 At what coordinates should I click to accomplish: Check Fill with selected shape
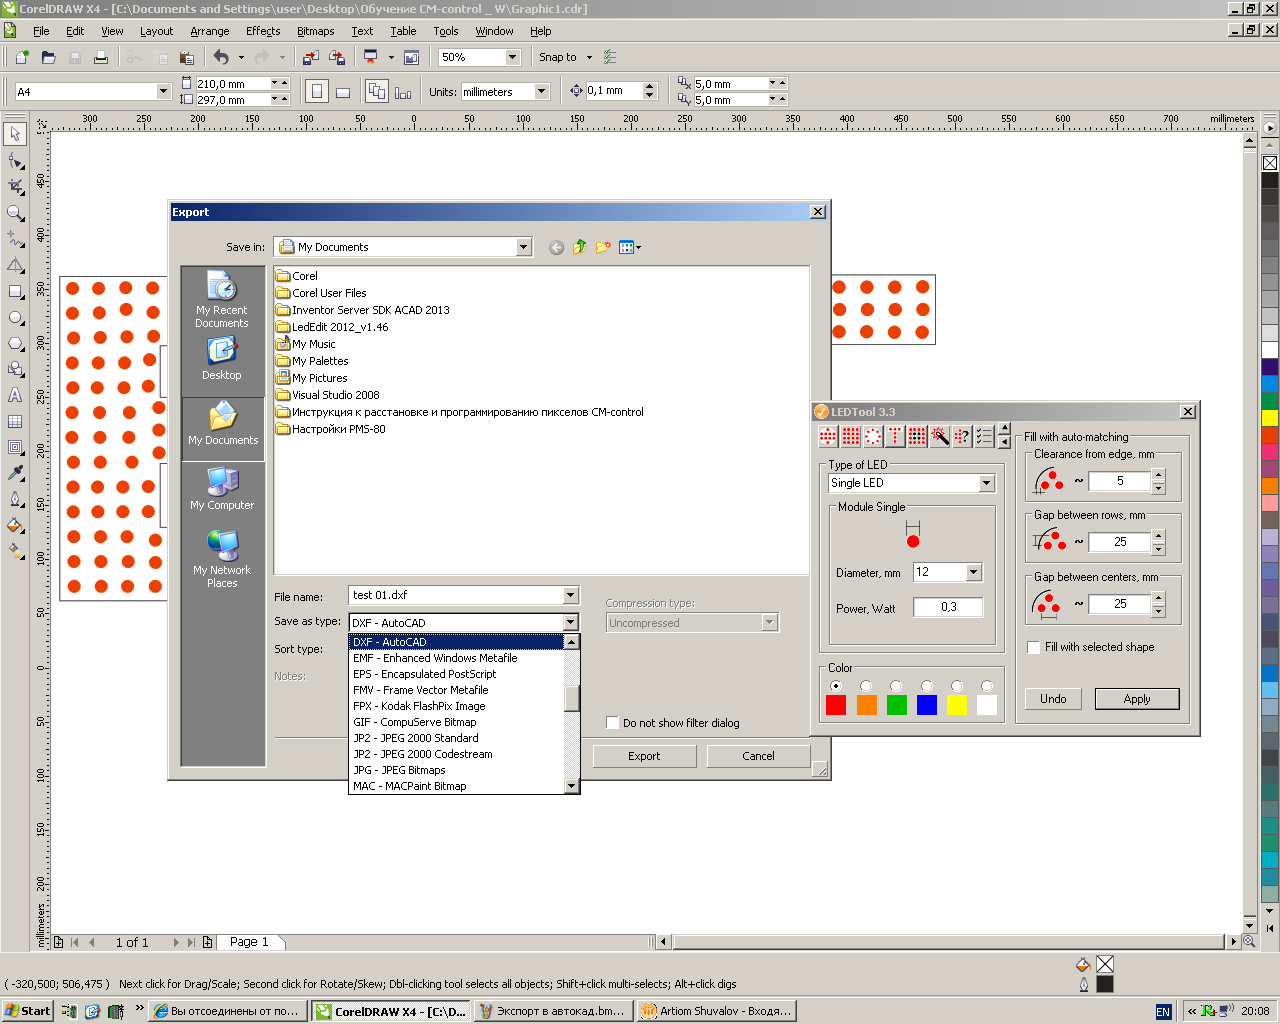1034,647
